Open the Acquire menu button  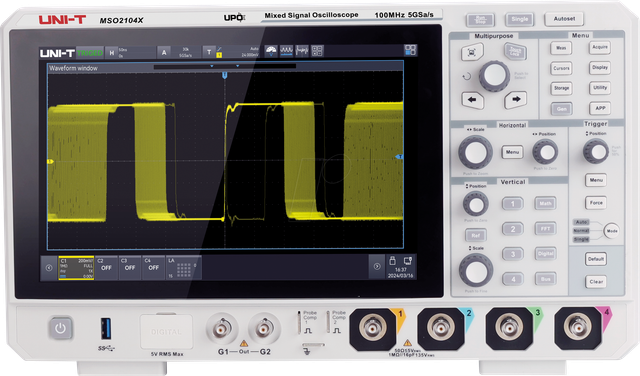pos(600,47)
